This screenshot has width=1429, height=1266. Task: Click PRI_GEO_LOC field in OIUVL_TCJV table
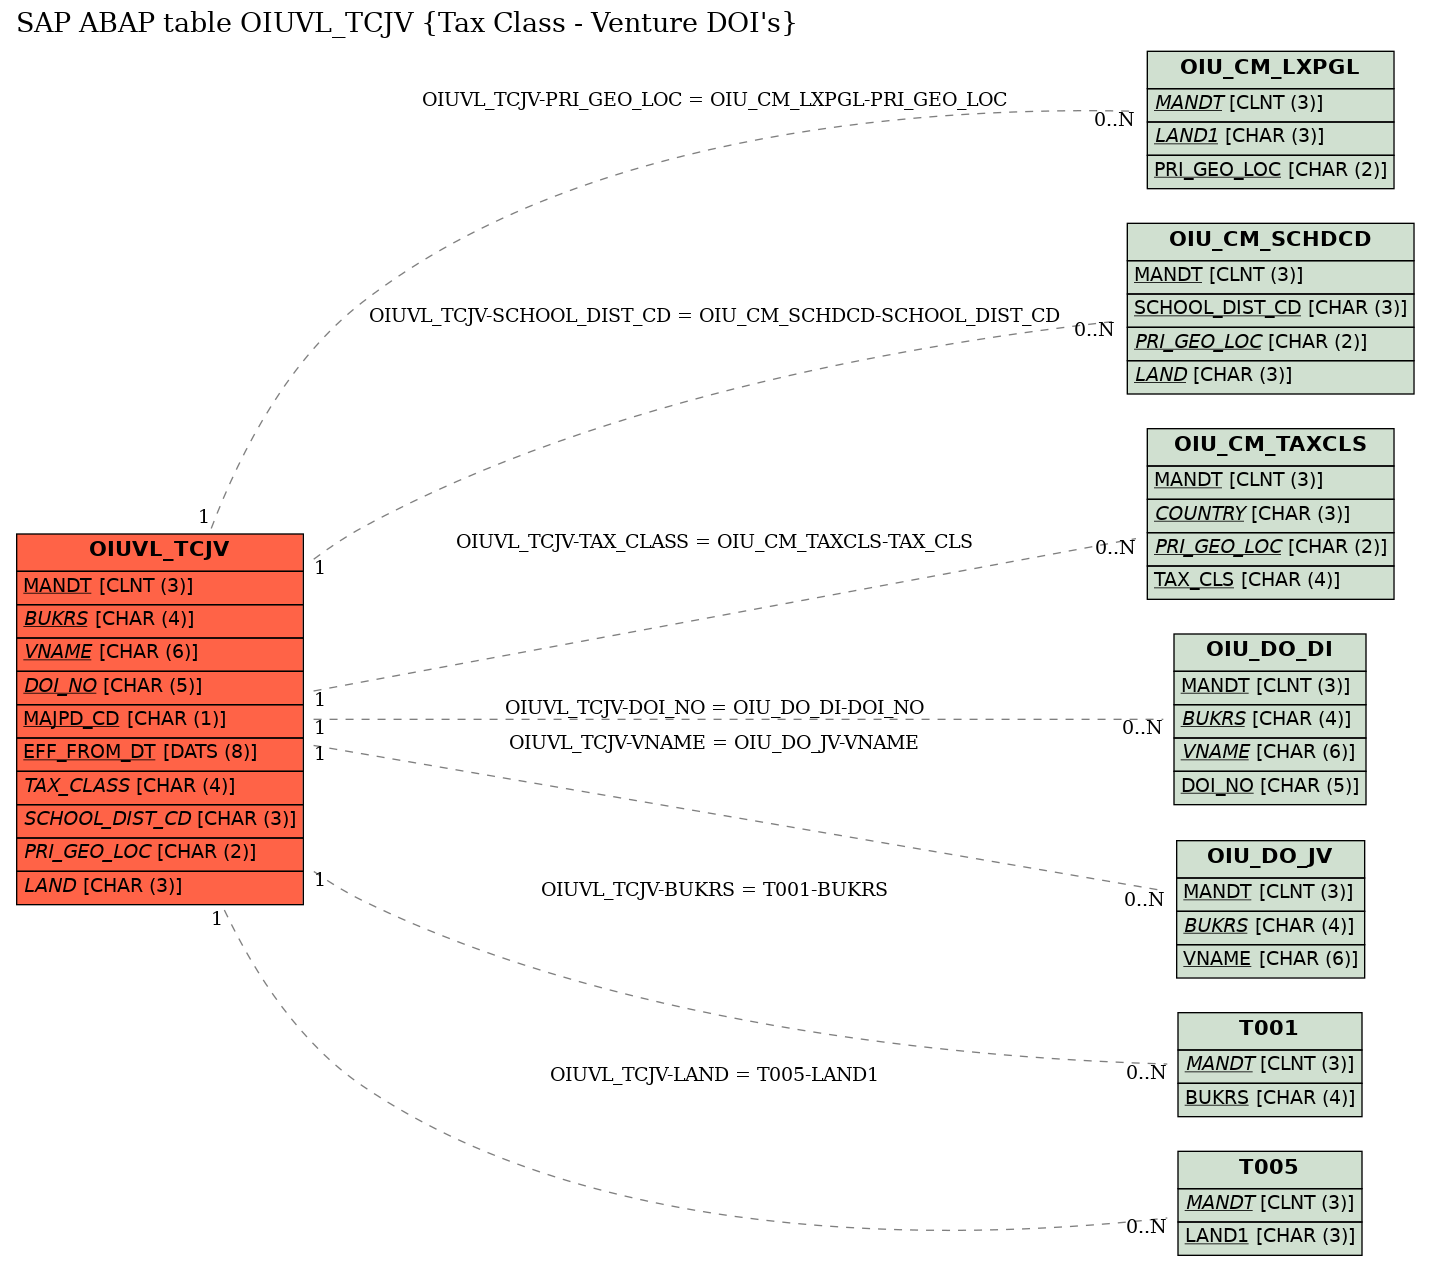(160, 853)
